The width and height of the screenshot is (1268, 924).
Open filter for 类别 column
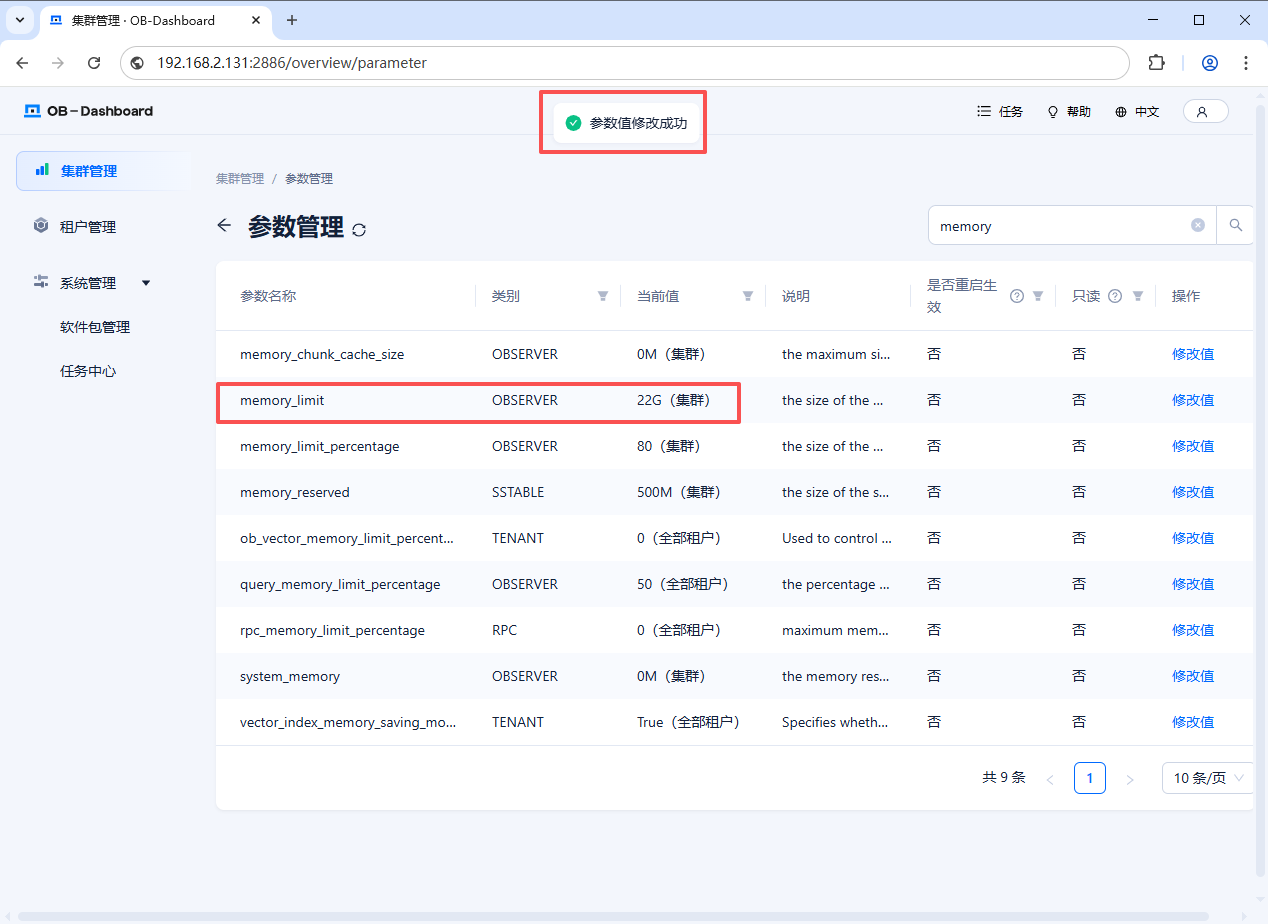pos(603,296)
